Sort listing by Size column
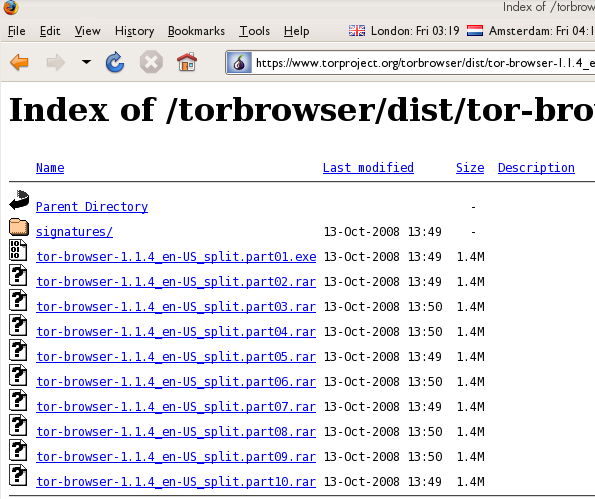 pyautogui.click(x=470, y=167)
